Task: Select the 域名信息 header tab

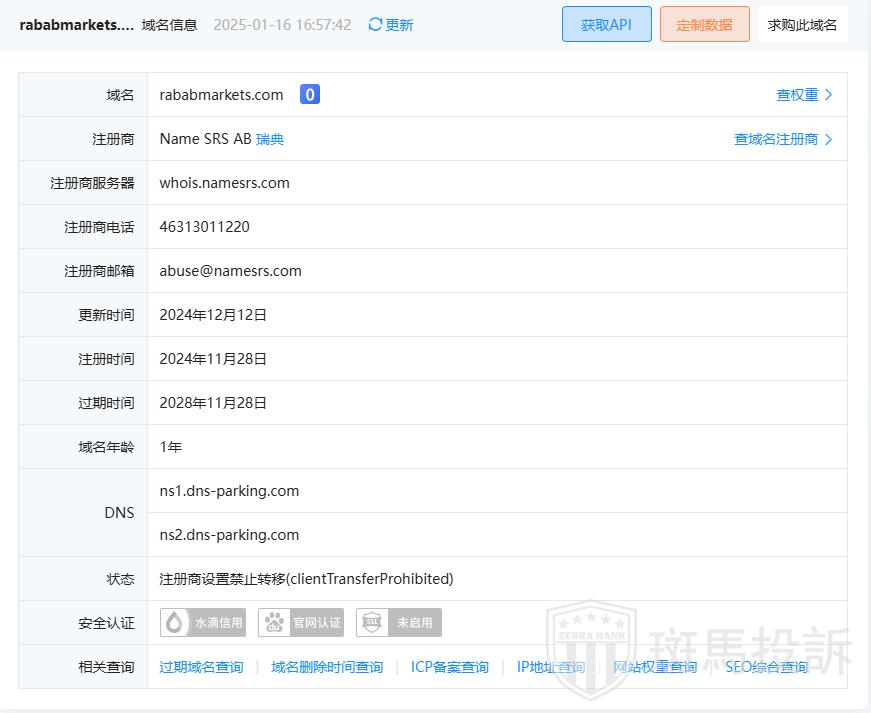Action: pos(169,25)
